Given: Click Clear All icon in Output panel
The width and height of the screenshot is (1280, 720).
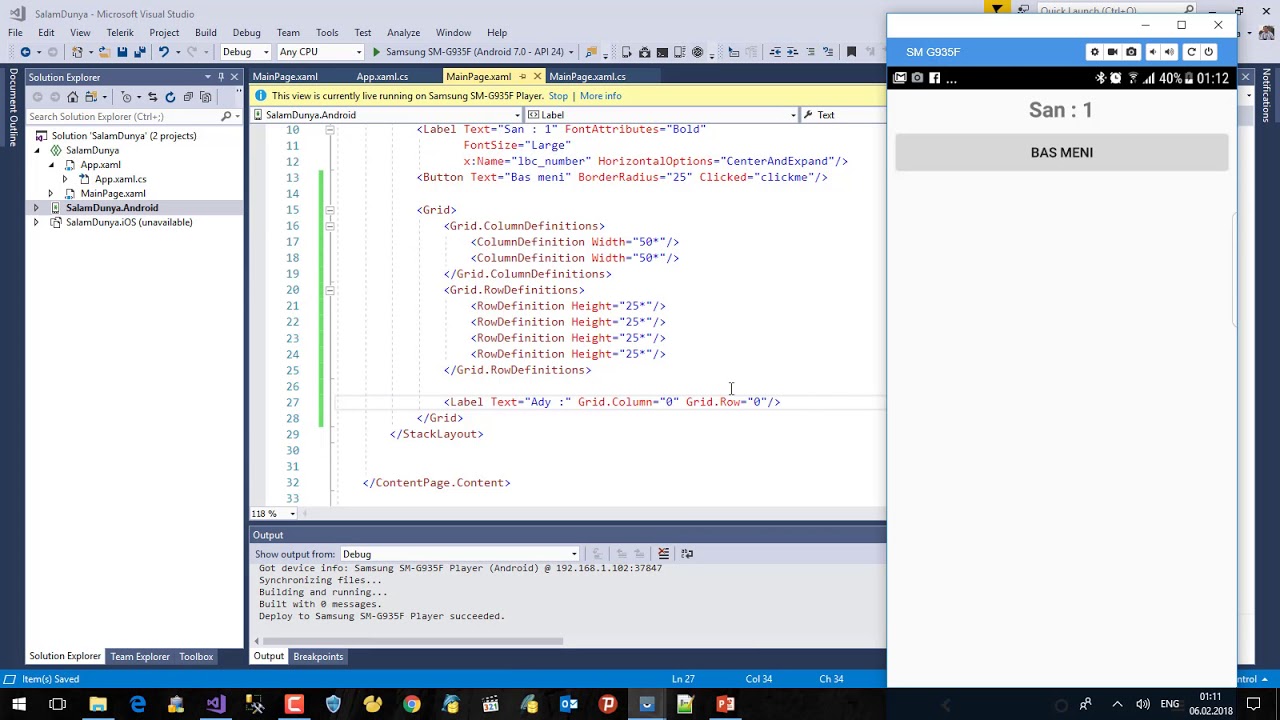Looking at the screenshot, I should [663, 553].
